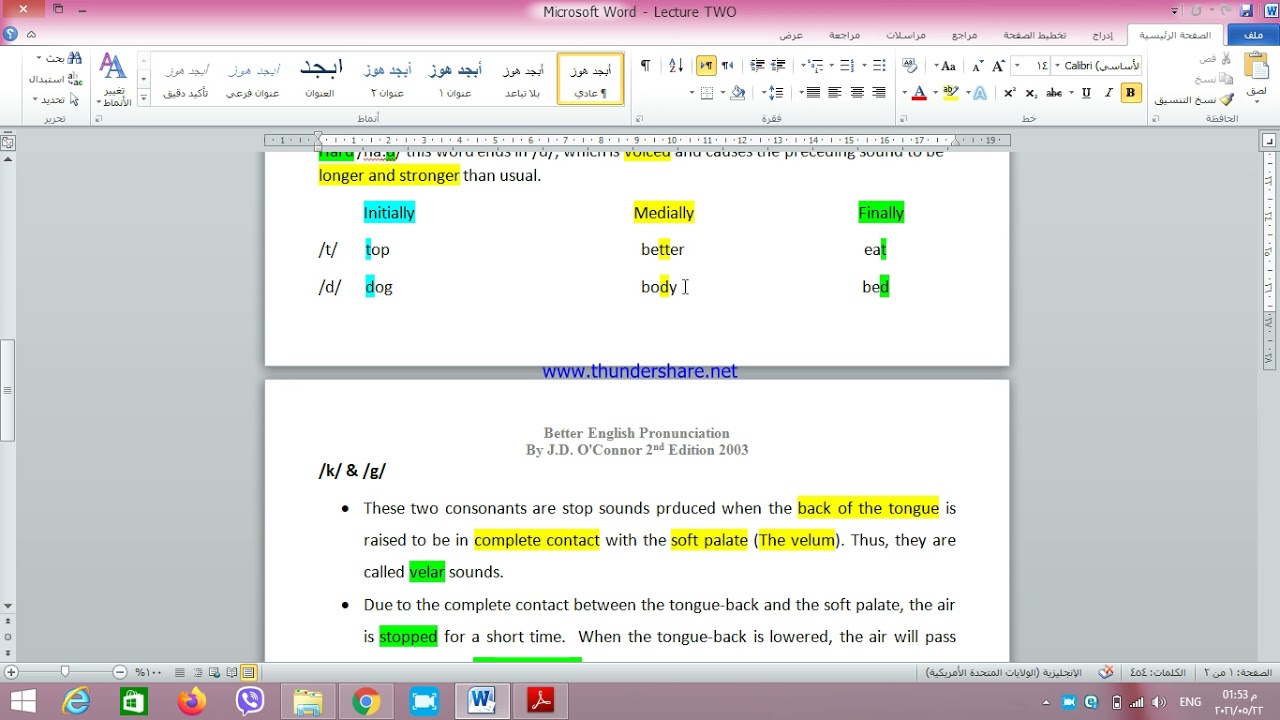Click Grow Font button

[998, 65]
